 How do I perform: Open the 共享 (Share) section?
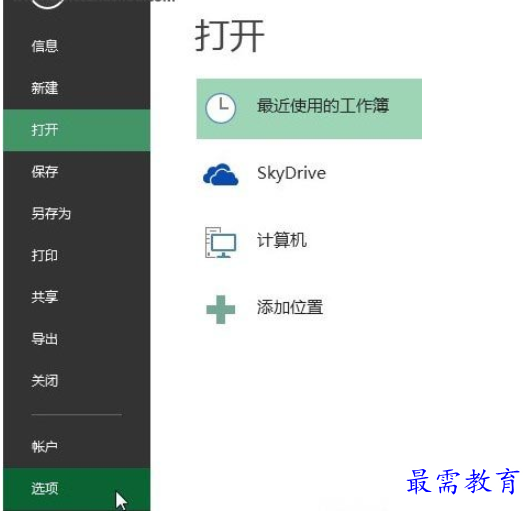coord(76,297)
